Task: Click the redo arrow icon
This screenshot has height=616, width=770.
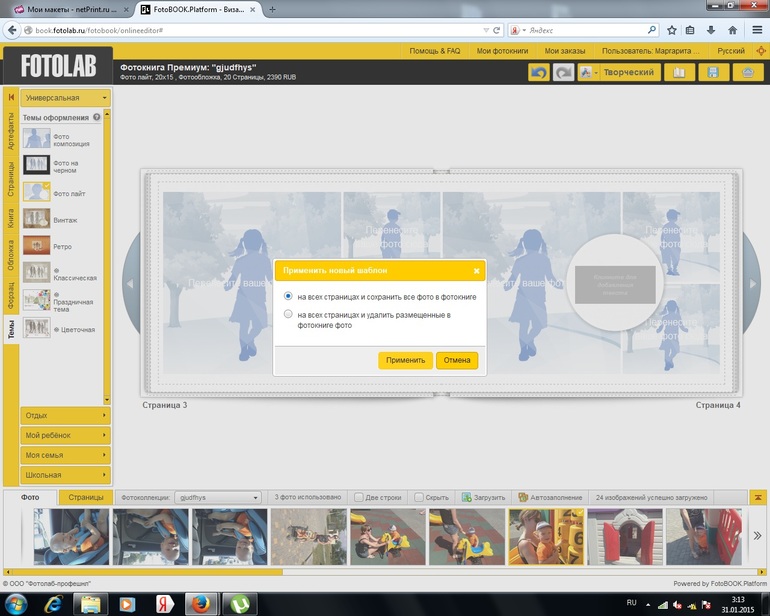Action: pyautogui.click(x=563, y=73)
